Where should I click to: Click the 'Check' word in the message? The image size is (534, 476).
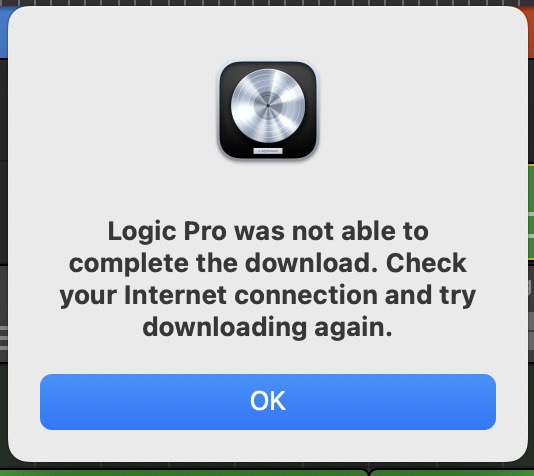[426, 263]
